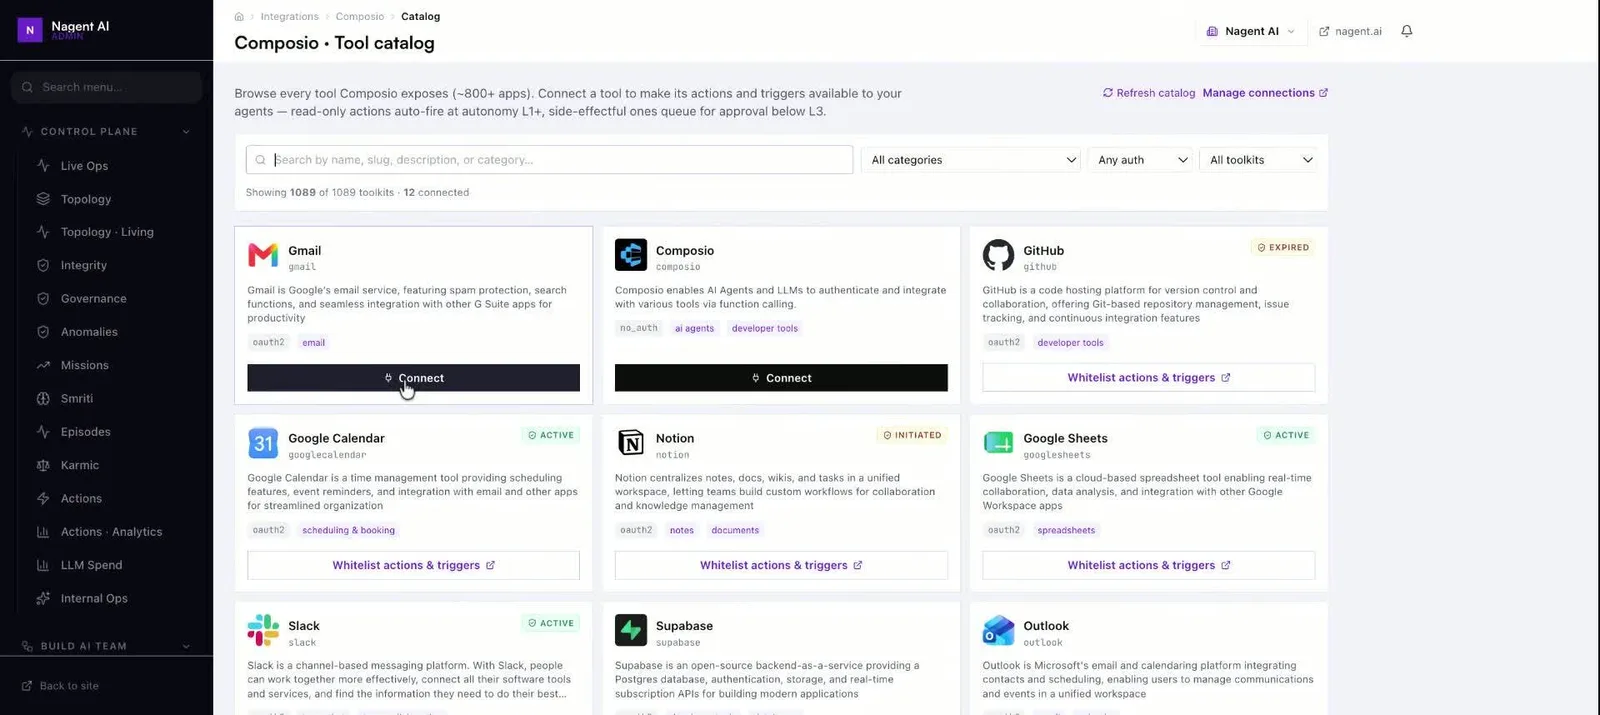Click the Gmail email tag
The height and width of the screenshot is (715, 1600).
(x=314, y=342)
